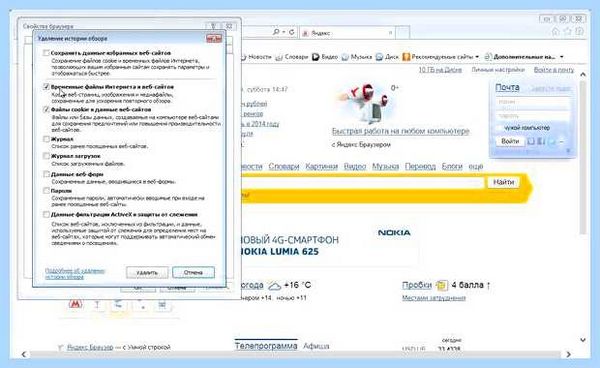Click the yellow traffic icon beside Пробки
Viewport: 600px width, 368px height.
click(x=441, y=285)
